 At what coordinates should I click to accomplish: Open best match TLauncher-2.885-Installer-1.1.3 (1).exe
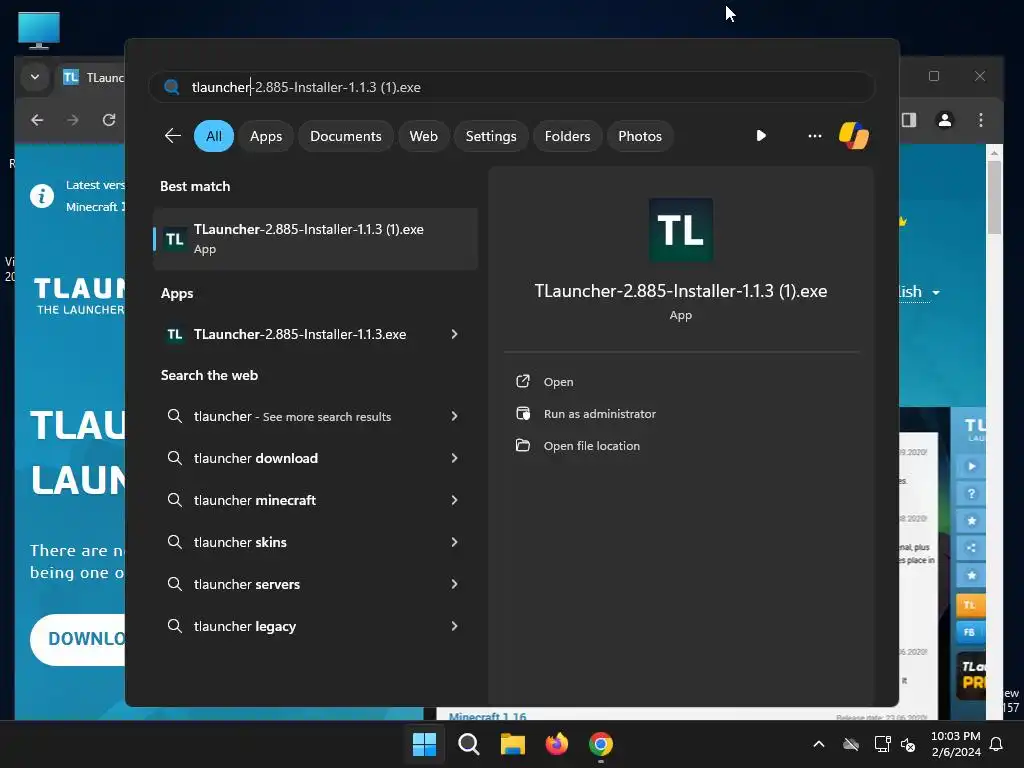pyautogui.click(x=315, y=238)
